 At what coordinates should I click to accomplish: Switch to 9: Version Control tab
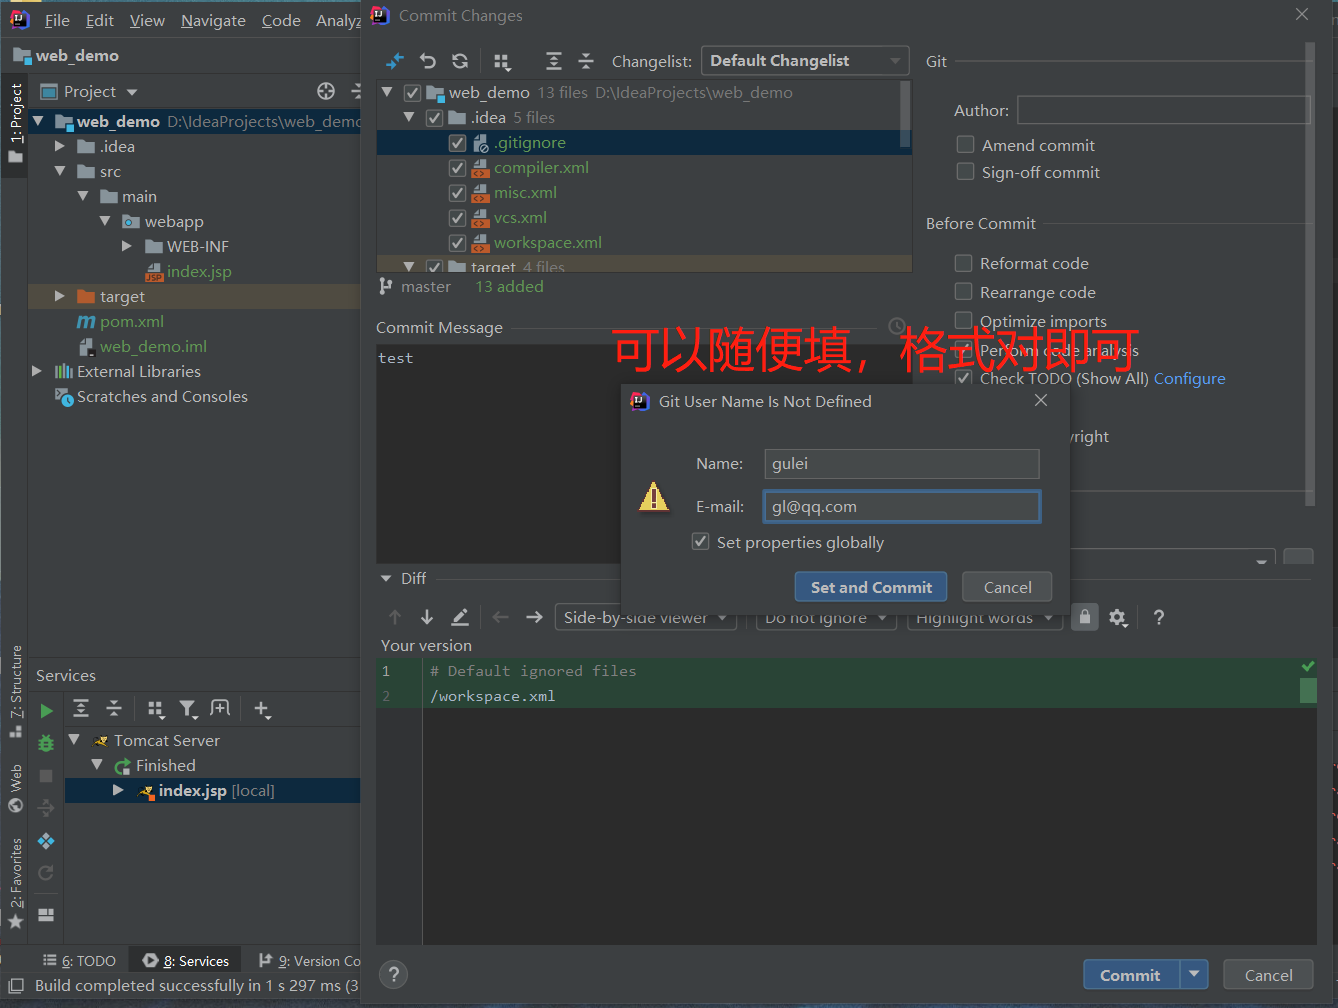click(309, 960)
